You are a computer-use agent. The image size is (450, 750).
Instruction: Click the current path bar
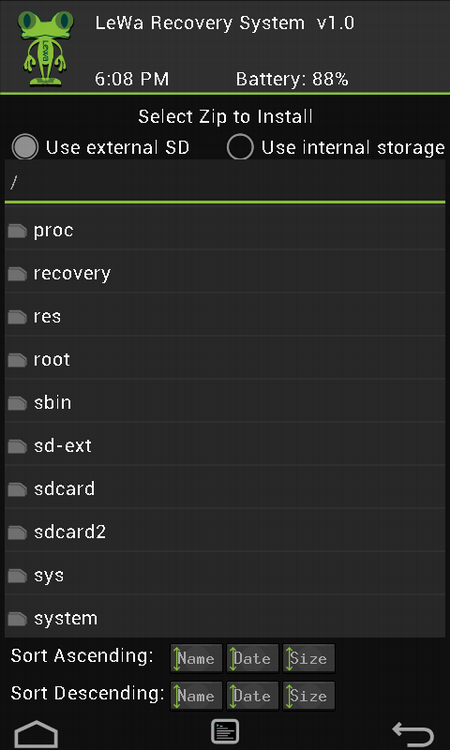click(x=225, y=184)
